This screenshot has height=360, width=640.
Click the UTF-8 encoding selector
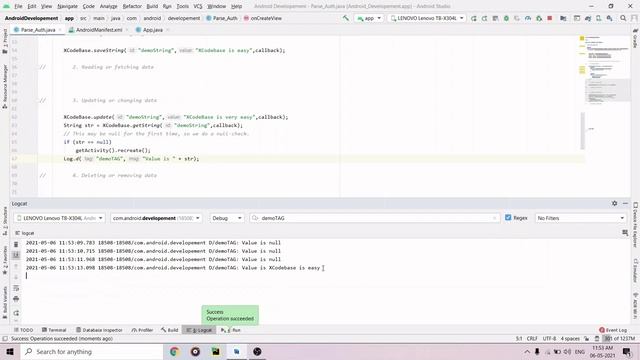[549, 339]
